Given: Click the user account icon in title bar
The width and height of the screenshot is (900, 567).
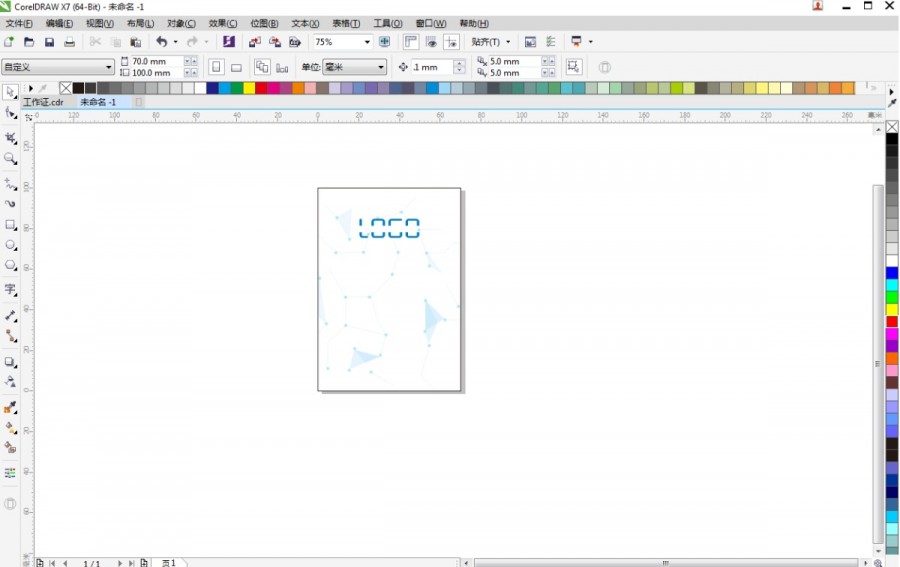Looking at the screenshot, I should [817, 6].
